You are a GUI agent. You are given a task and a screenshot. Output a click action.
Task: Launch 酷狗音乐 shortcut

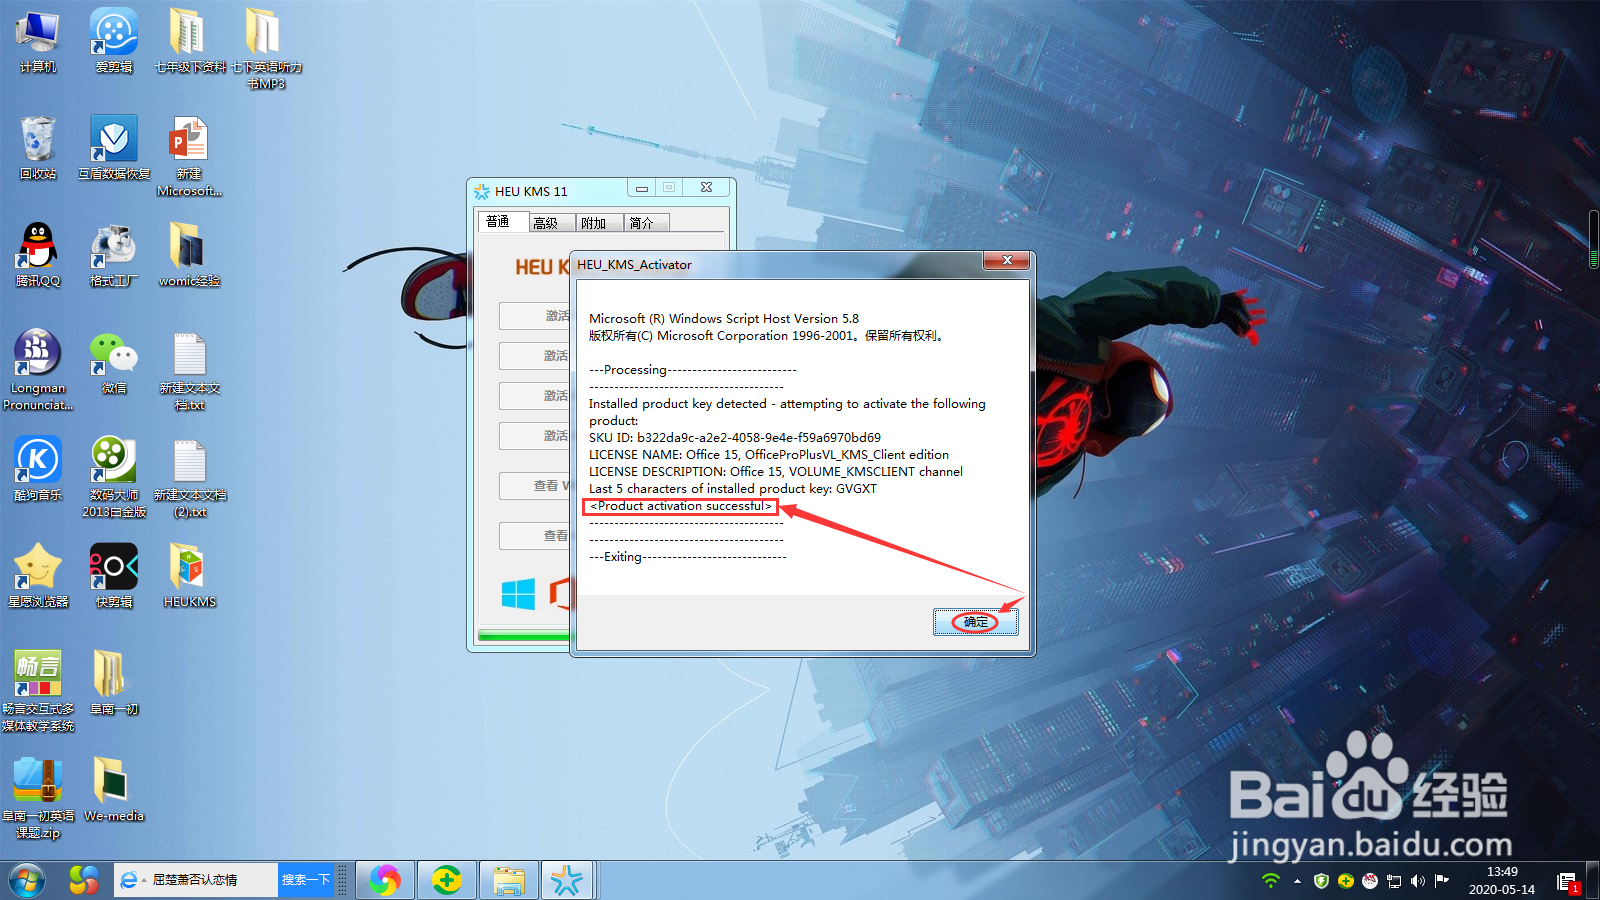coord(38,469)
